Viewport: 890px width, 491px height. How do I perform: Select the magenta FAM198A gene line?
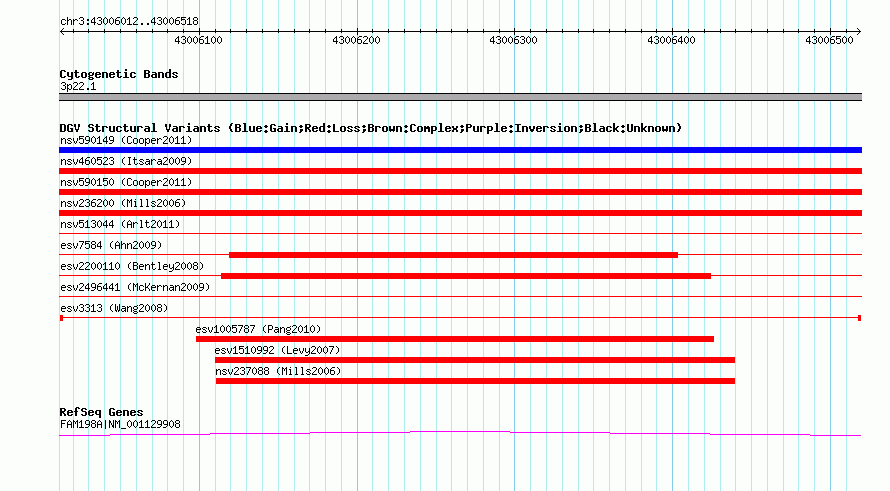pyautogui.click(x=460, y=434)
